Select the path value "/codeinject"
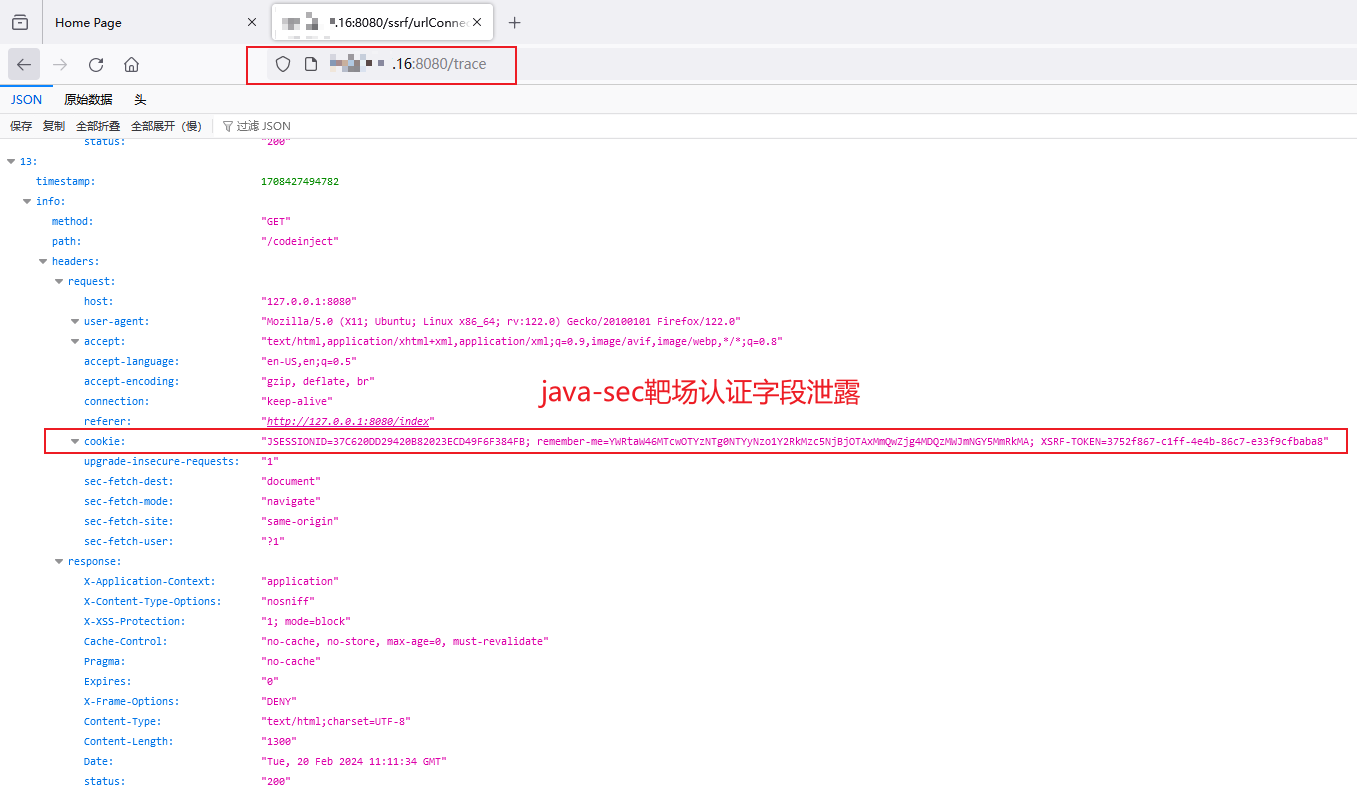This screenshot has width=1357, height=792. coord(300,241)
